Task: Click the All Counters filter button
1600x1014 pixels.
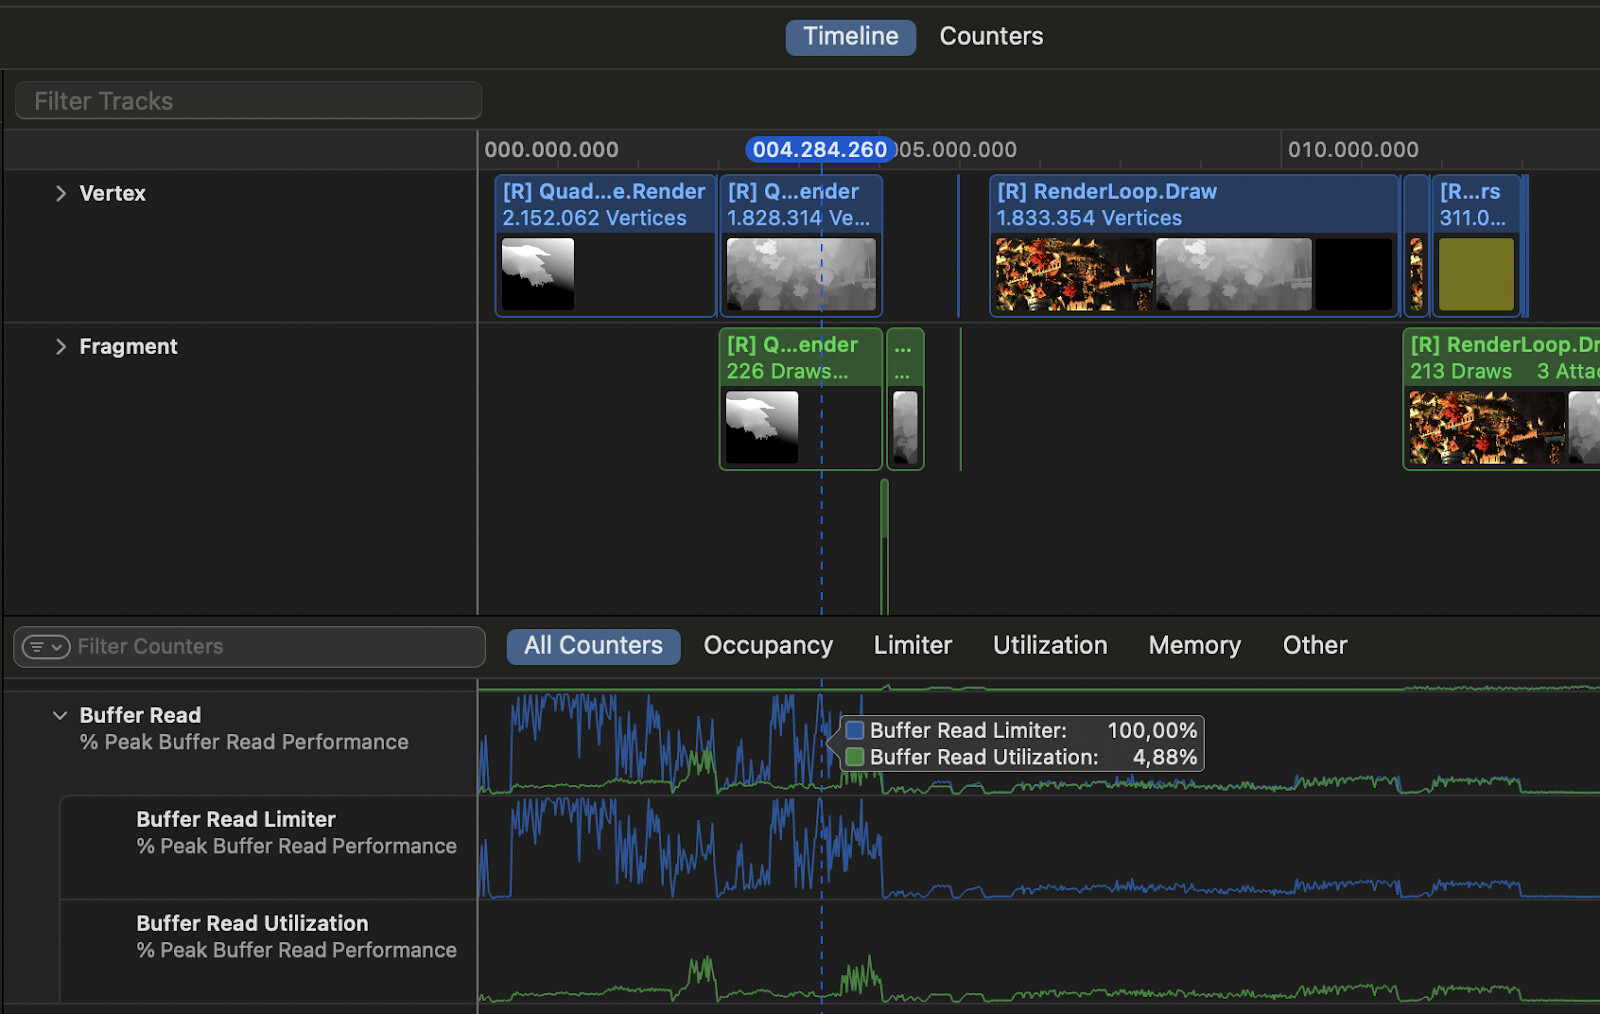Action: tap(593, 645)
